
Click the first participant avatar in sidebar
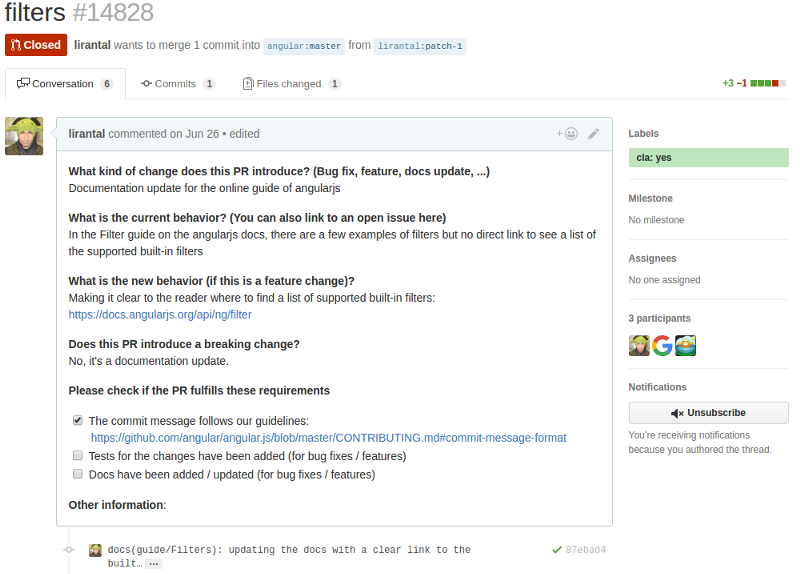639,345
